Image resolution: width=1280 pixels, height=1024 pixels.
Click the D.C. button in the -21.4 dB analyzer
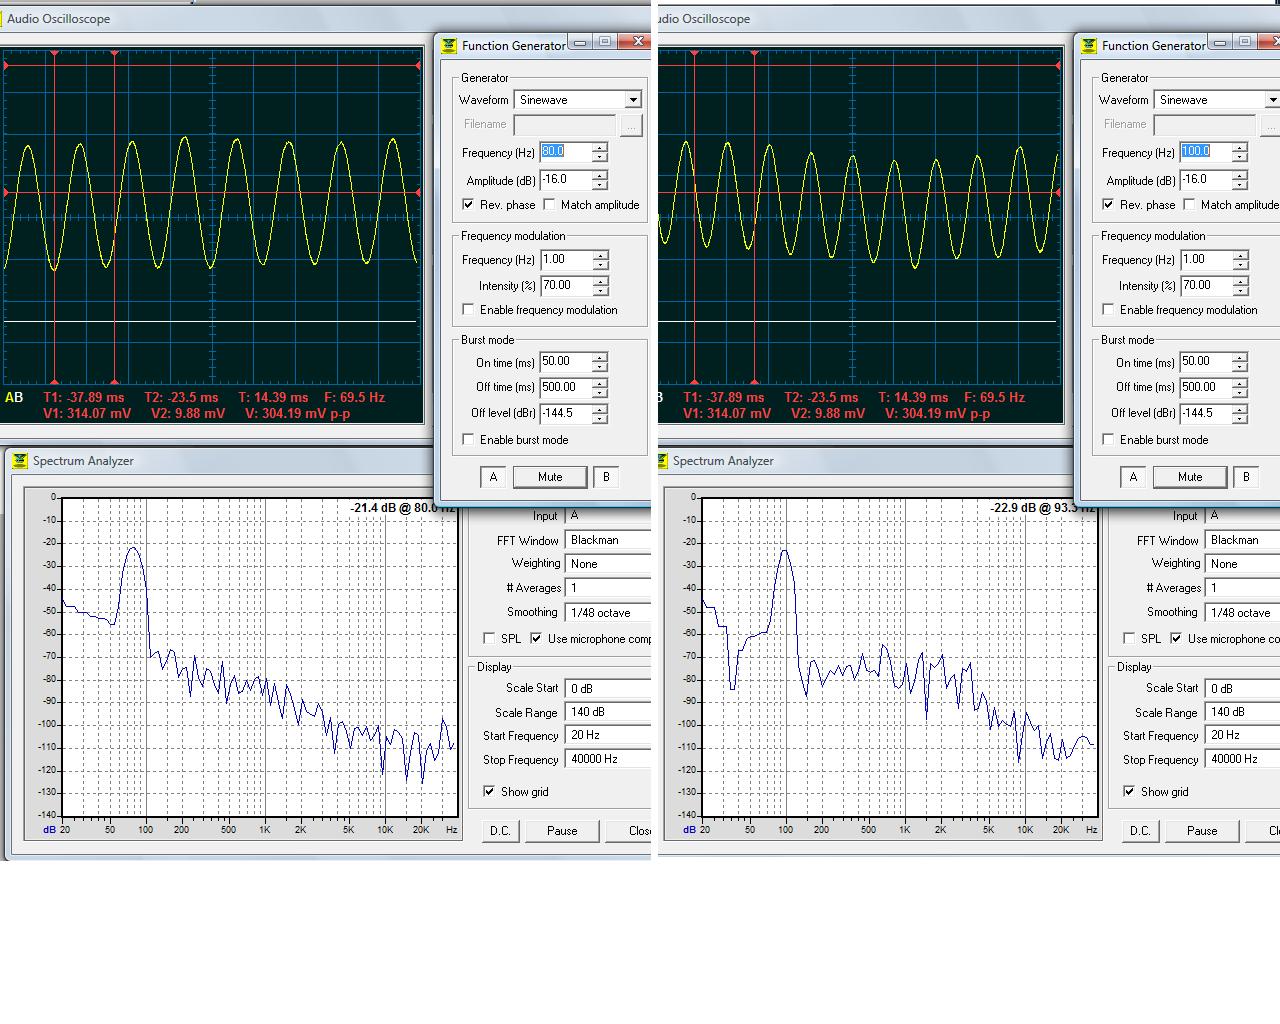(x=500, y=831)
